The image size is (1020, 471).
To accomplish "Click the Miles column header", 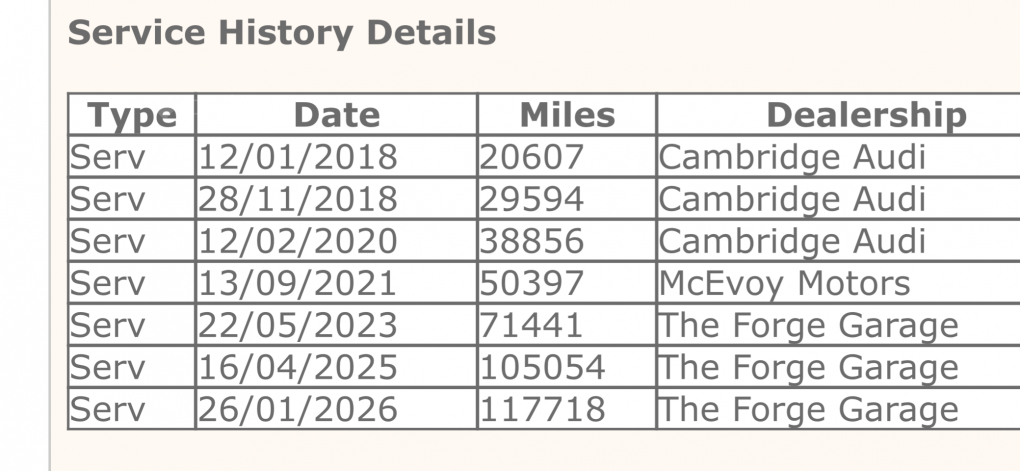I will (x=567, y=115).
